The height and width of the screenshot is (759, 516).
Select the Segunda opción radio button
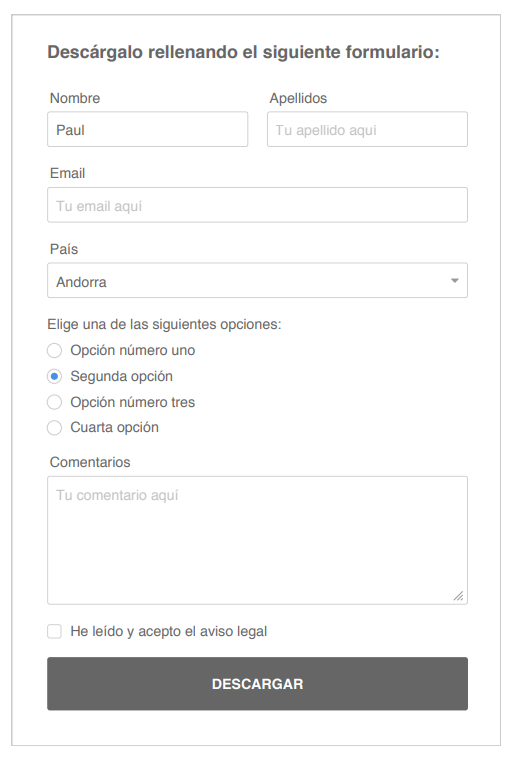[54, 376]
